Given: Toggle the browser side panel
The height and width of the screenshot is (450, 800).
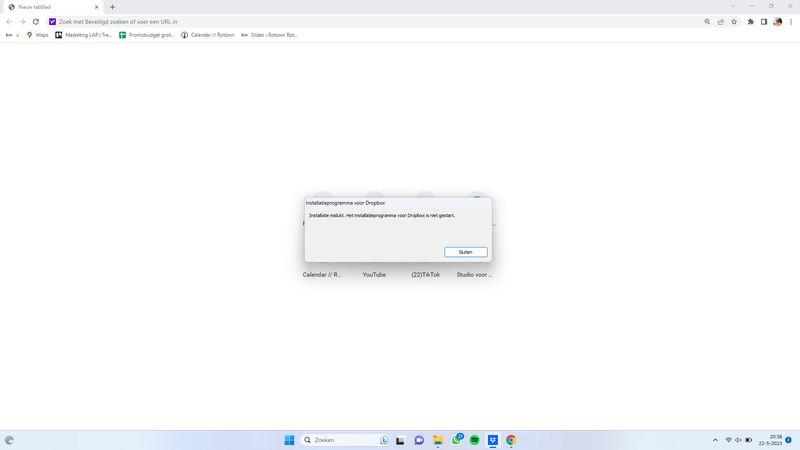Looking at the screenshot, I should pyautogui.click(x=764, y=22).
